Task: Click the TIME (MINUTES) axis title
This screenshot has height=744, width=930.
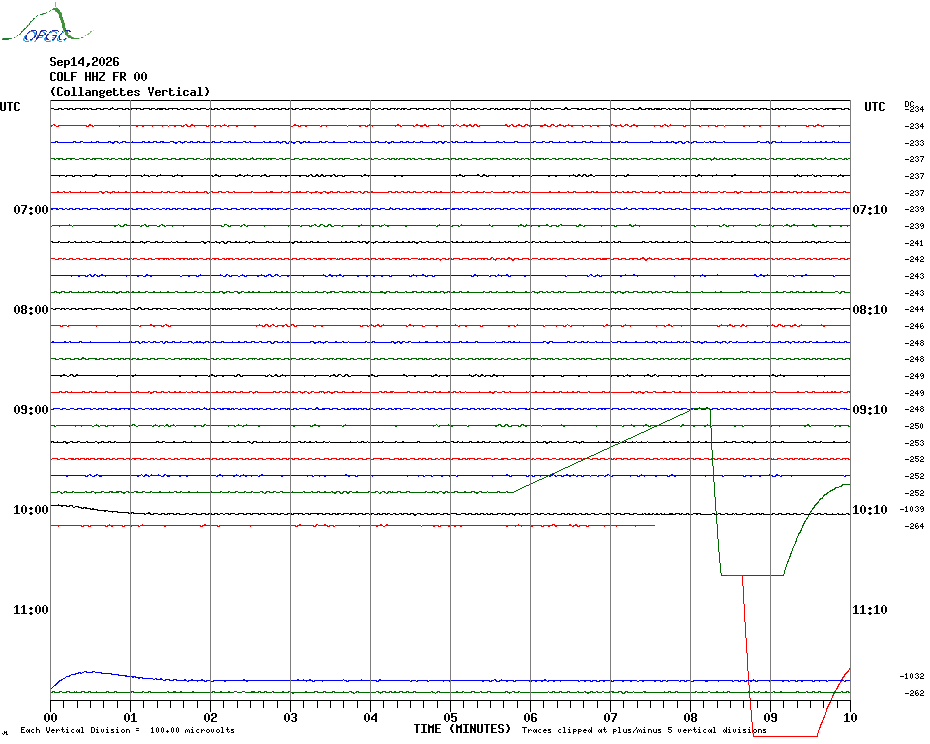Action: pos(462,729)
